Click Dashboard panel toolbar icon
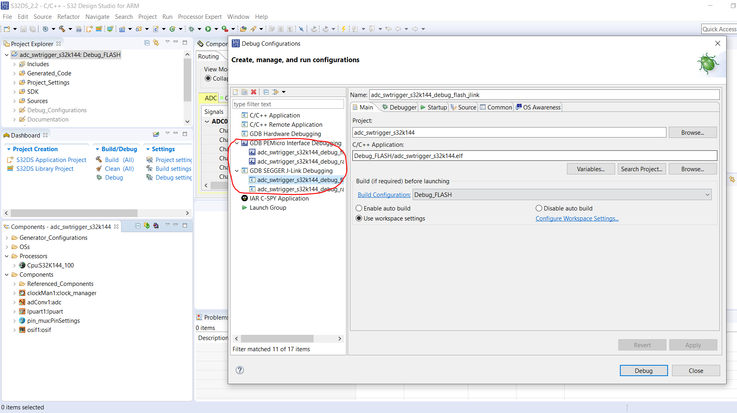This screenshot has width=737, height=413. [156, 134]
